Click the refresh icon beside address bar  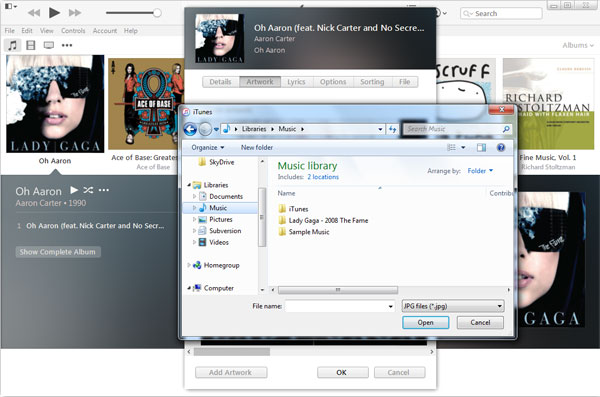[392, 129]
